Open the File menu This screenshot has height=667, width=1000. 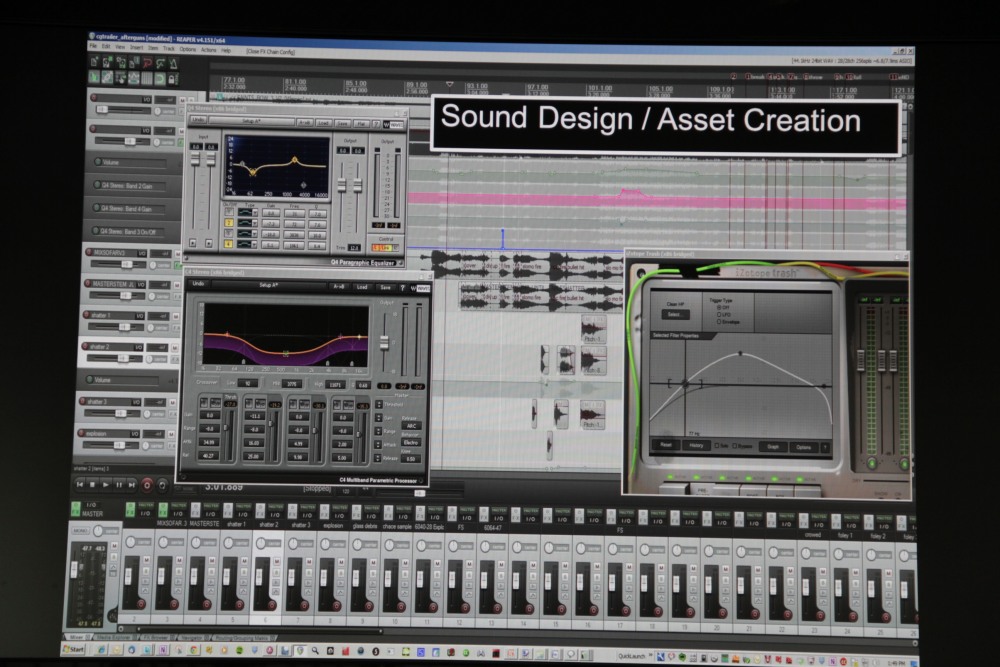pos(93,47)
